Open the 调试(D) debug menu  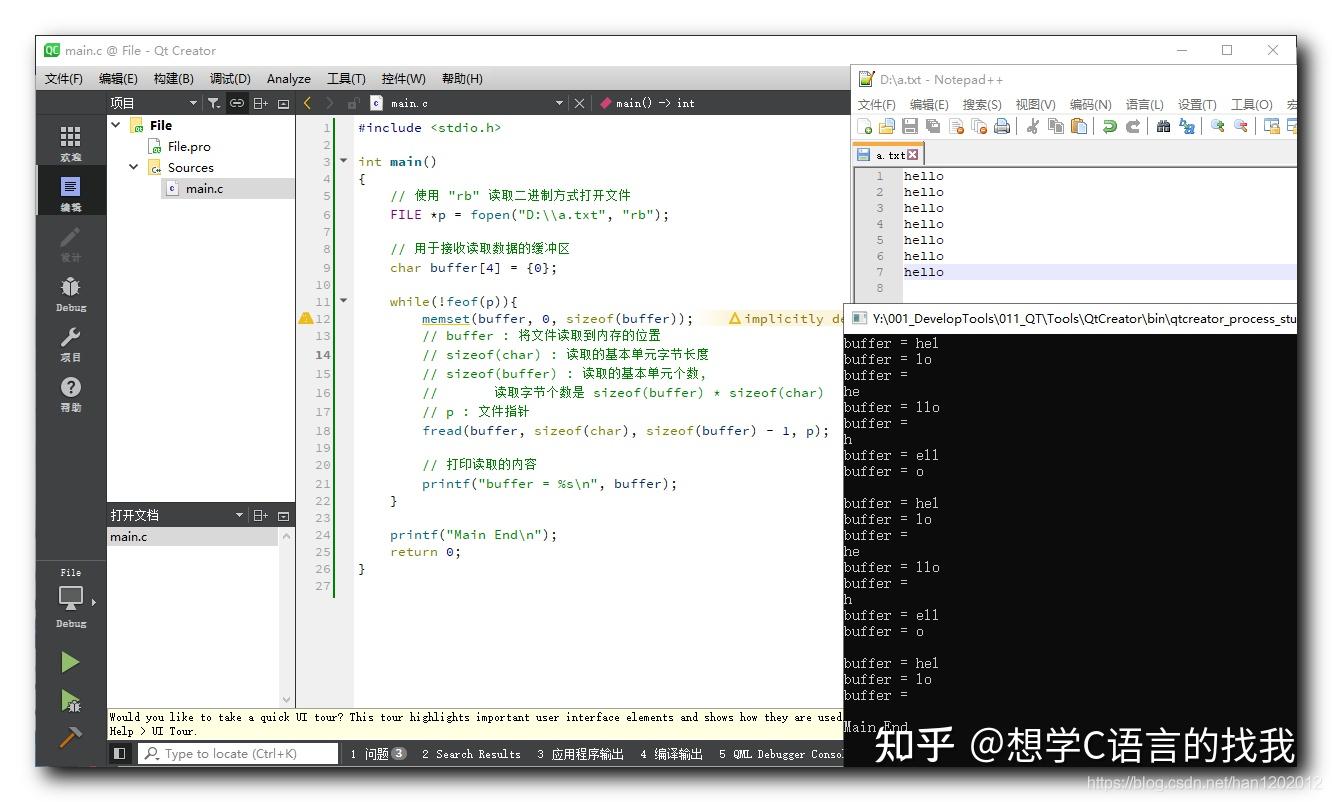229,78
